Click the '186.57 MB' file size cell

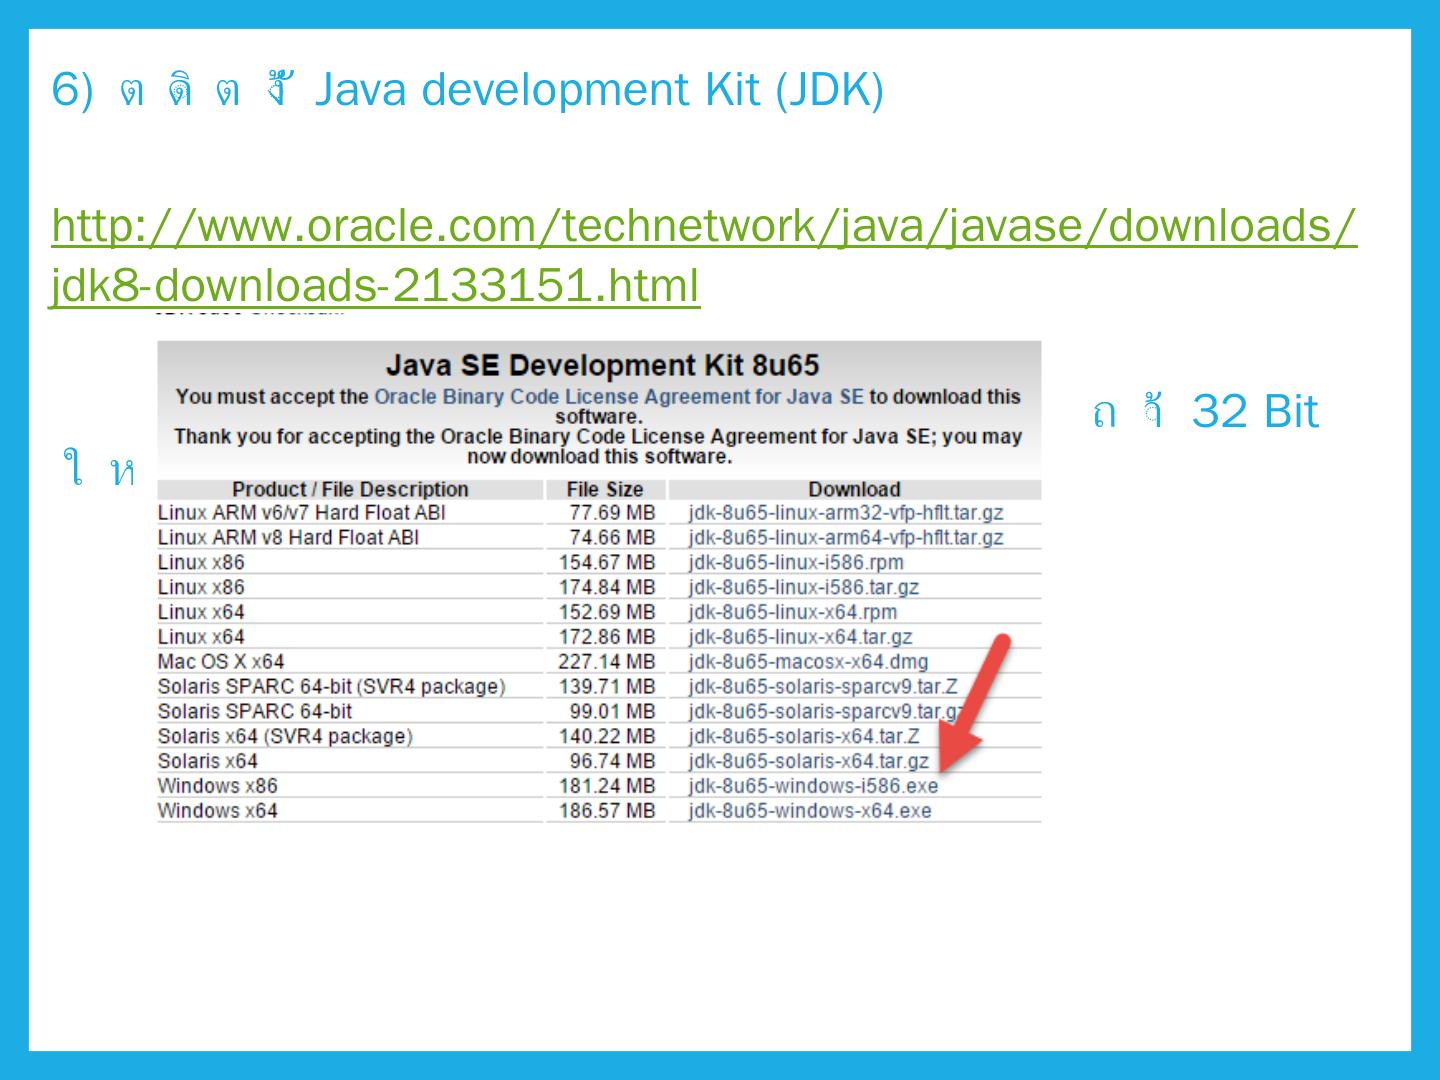coord(606,811)
